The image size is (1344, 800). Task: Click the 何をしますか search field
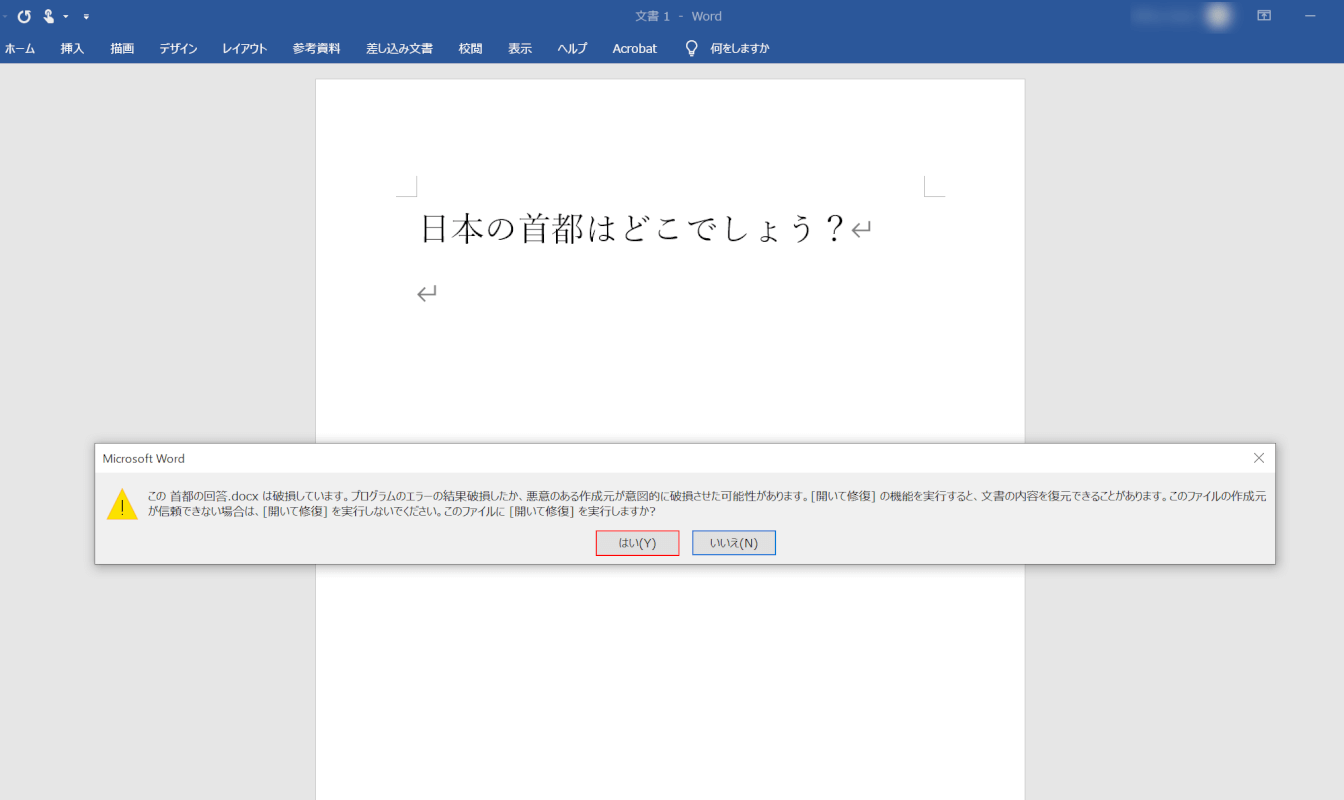coord(739,48)
